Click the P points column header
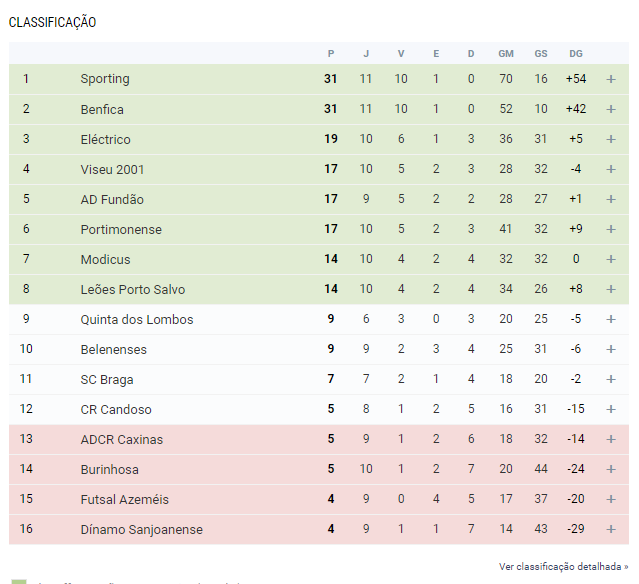Screen dimensions: 639x584 (331, 54)
